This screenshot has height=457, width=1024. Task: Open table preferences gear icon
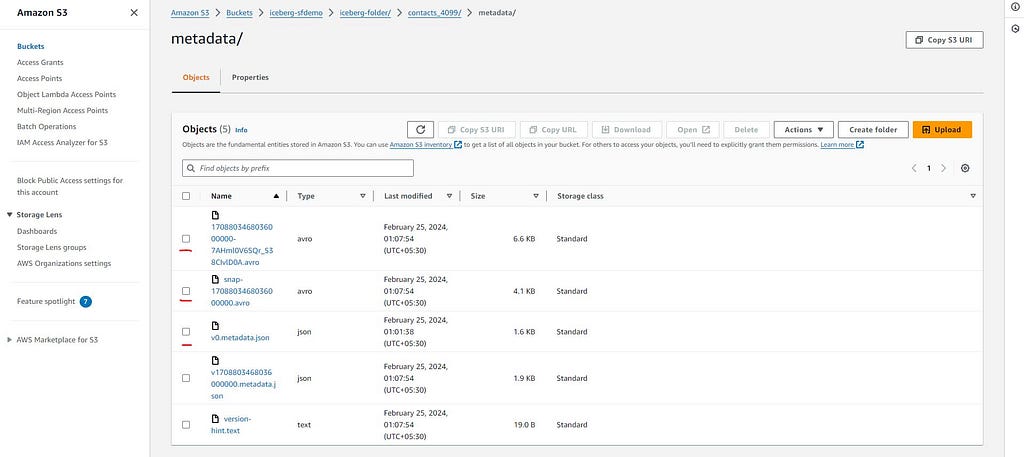pos(965,168)
